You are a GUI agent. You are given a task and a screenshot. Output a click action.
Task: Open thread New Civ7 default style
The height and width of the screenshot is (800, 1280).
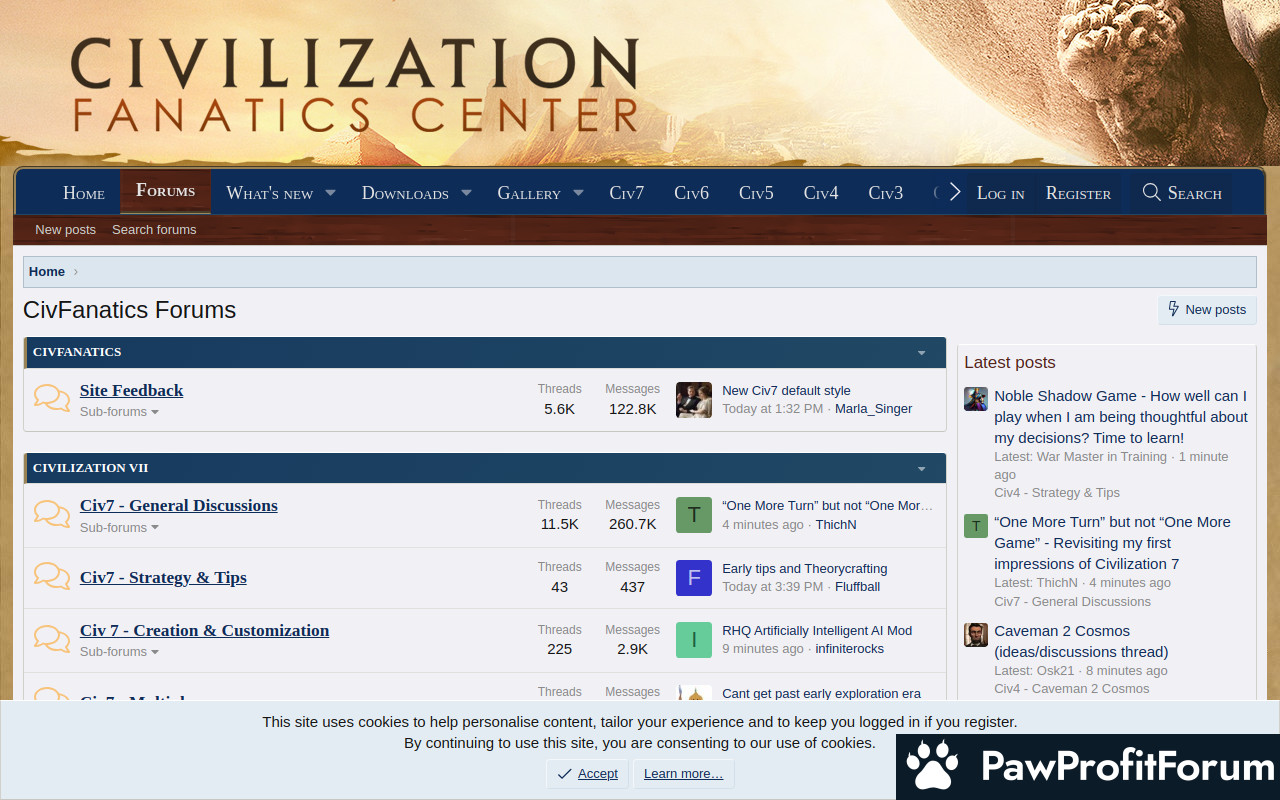tap(786, 390)
